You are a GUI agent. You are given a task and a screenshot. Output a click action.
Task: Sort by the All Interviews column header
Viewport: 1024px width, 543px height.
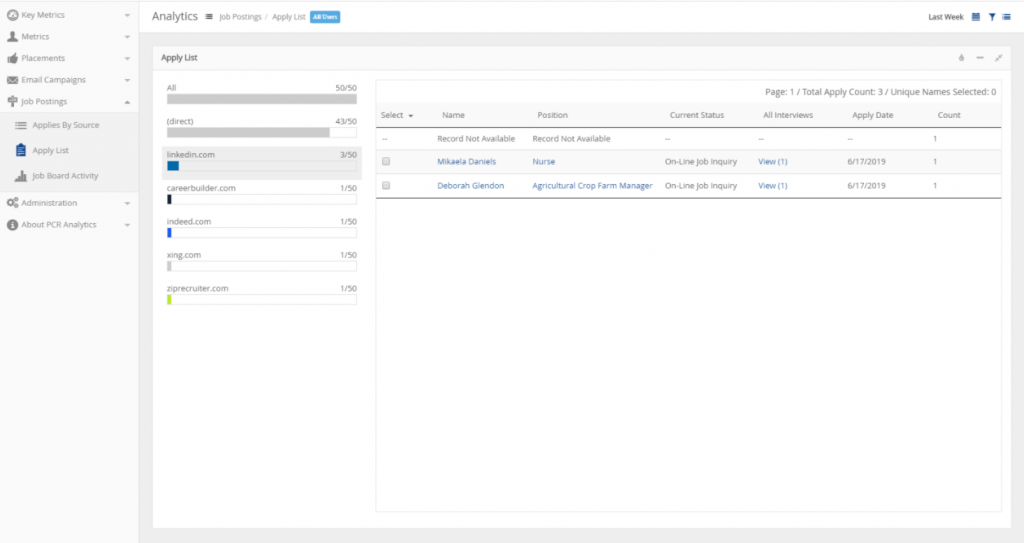click(x=788, y=115)
